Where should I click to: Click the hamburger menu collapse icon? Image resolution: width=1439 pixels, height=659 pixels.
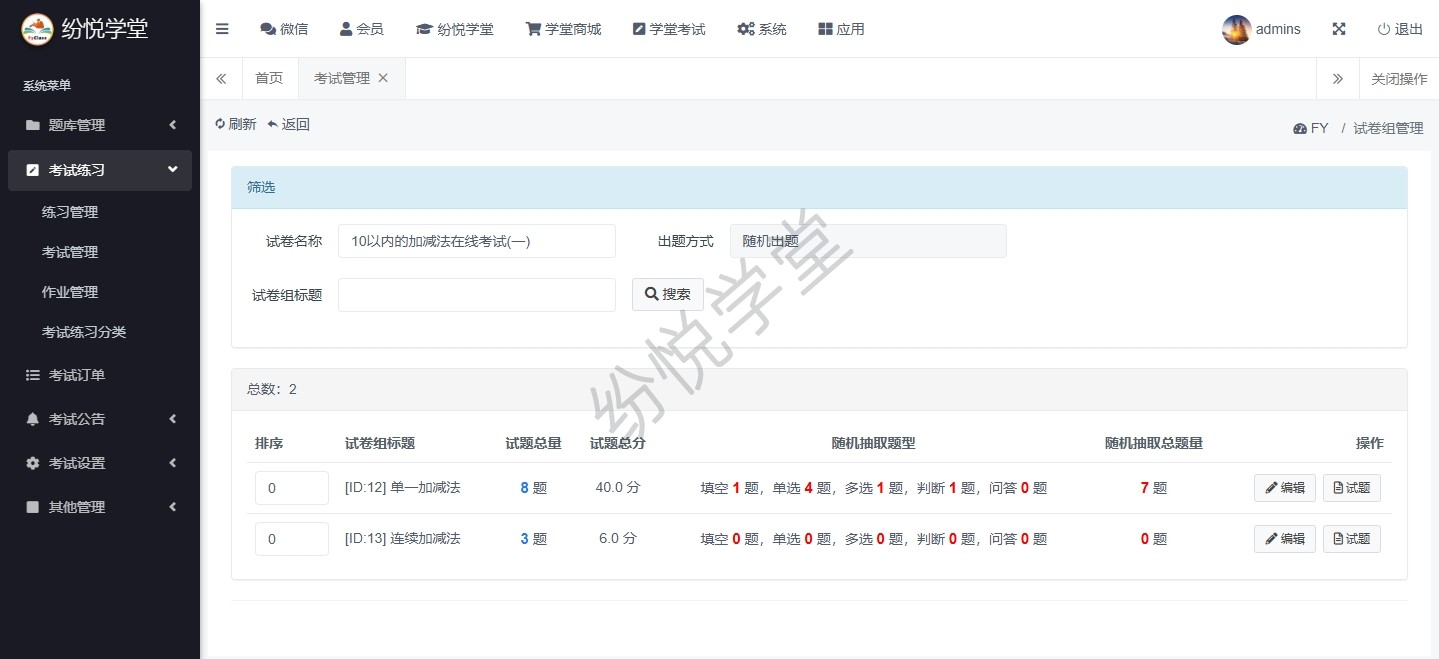(222, 29)
